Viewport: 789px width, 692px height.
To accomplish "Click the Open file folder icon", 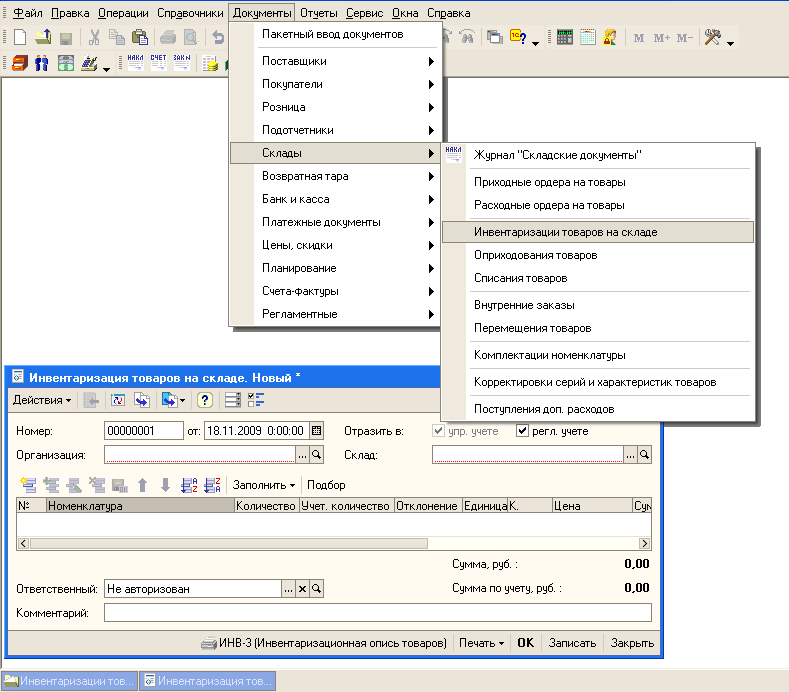I will click(x=43, y=37).
